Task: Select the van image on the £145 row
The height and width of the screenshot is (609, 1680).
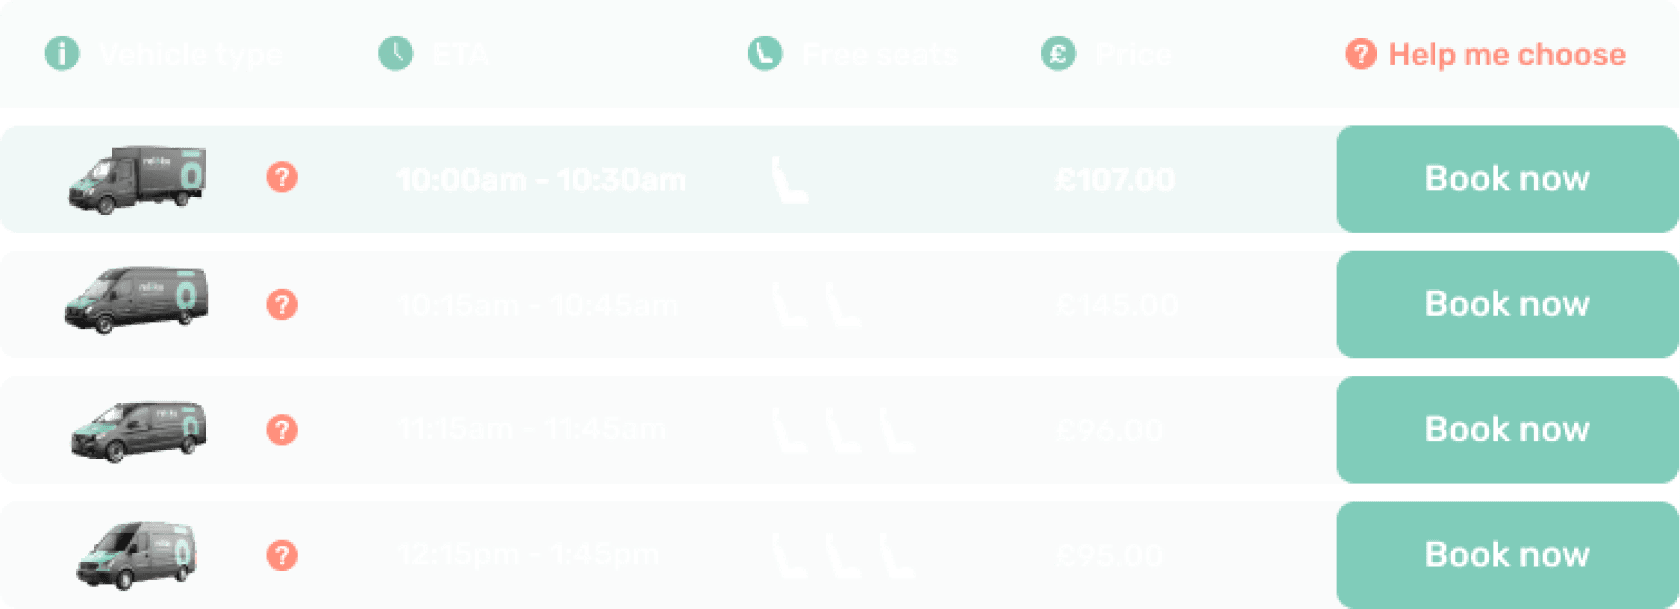Action: click(135, 304)
